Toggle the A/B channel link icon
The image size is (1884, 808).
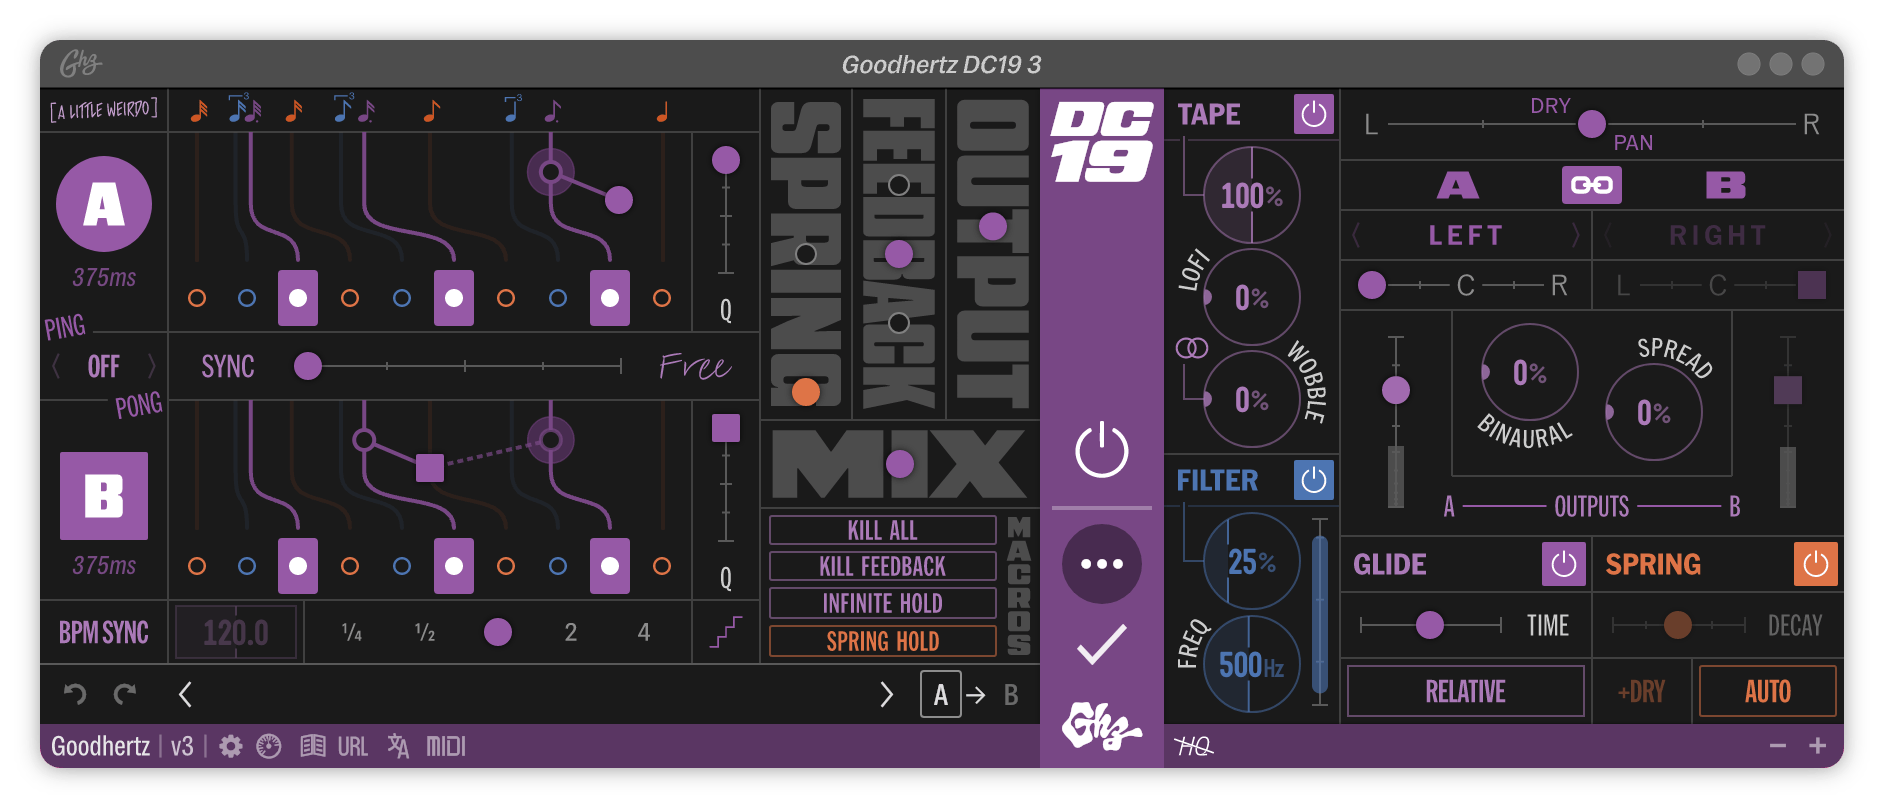[x=1591, y=185]
